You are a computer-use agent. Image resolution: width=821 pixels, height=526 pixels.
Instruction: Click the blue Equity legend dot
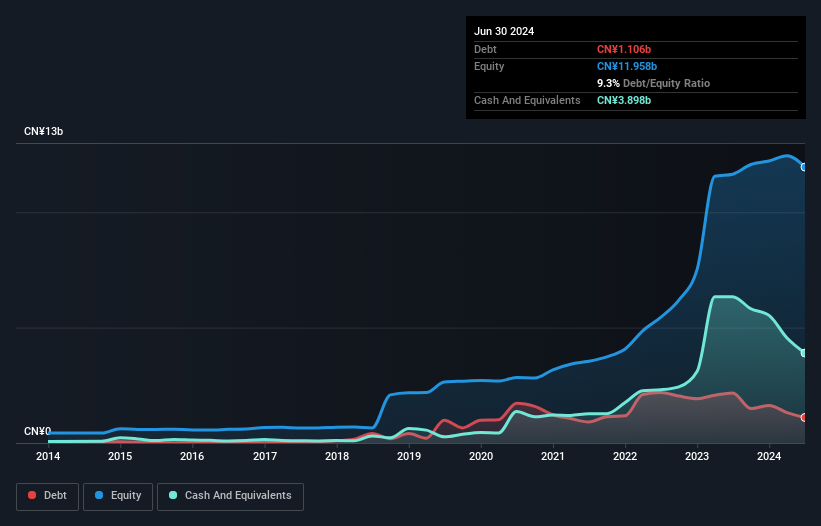coord(99,495)
